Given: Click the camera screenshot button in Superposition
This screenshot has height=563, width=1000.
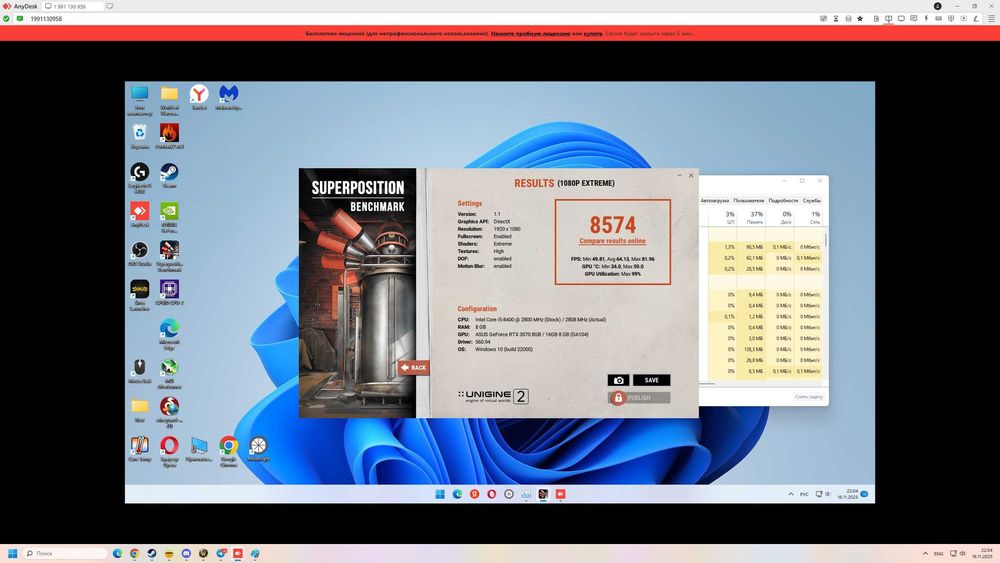Looking at the screenshot, I should (x=618, y=380).
